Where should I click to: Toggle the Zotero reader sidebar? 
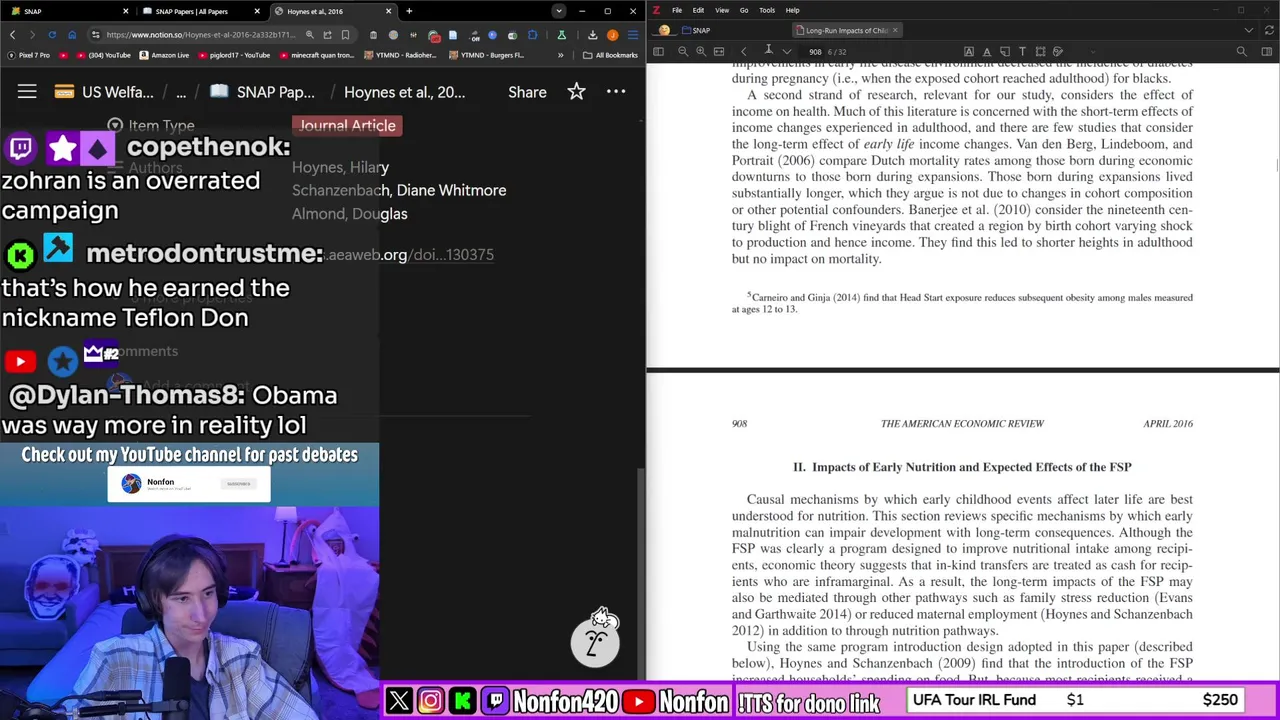(658, 51)
